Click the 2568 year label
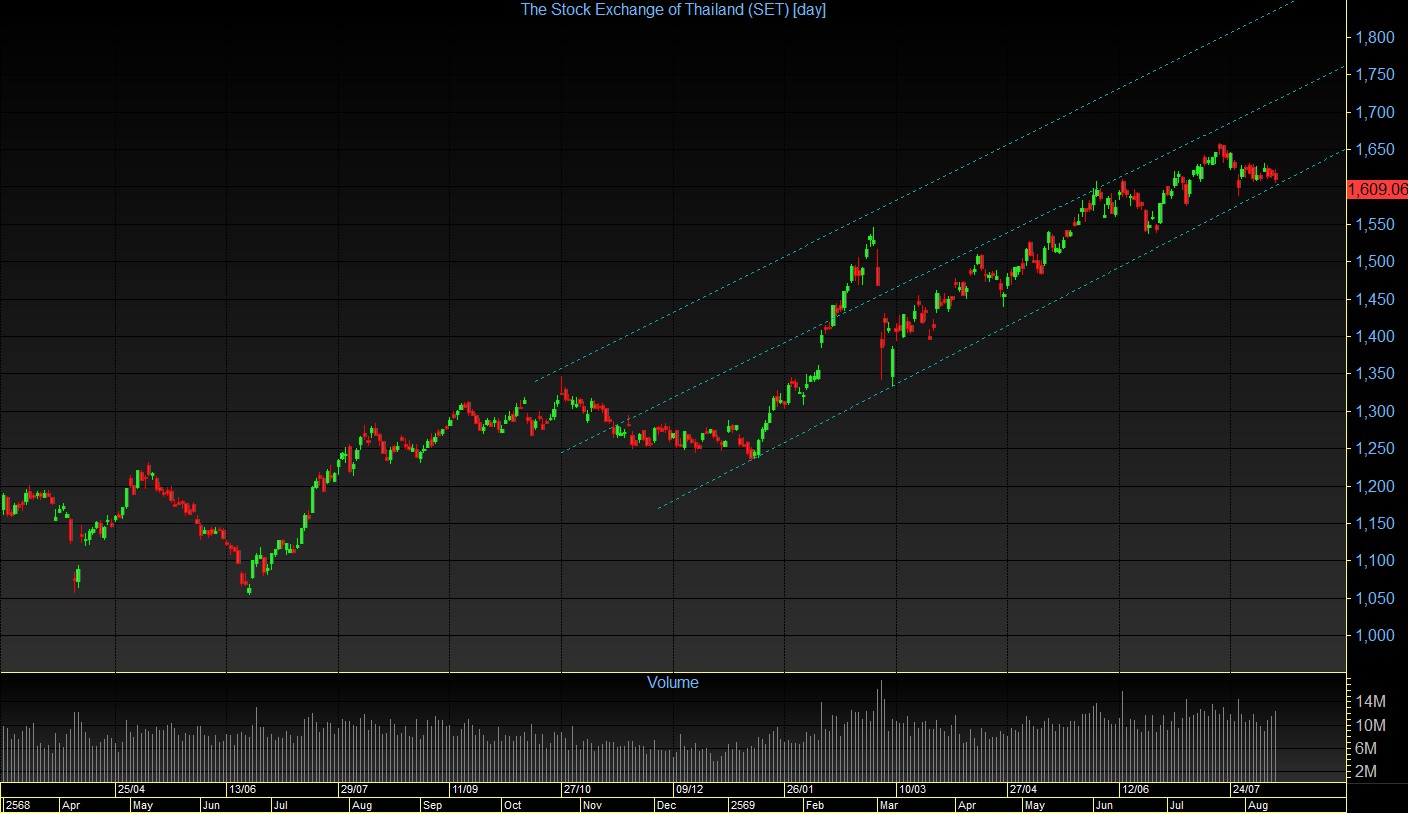The width and height of the screenshot is (1408, 813). tap(17, 805)
